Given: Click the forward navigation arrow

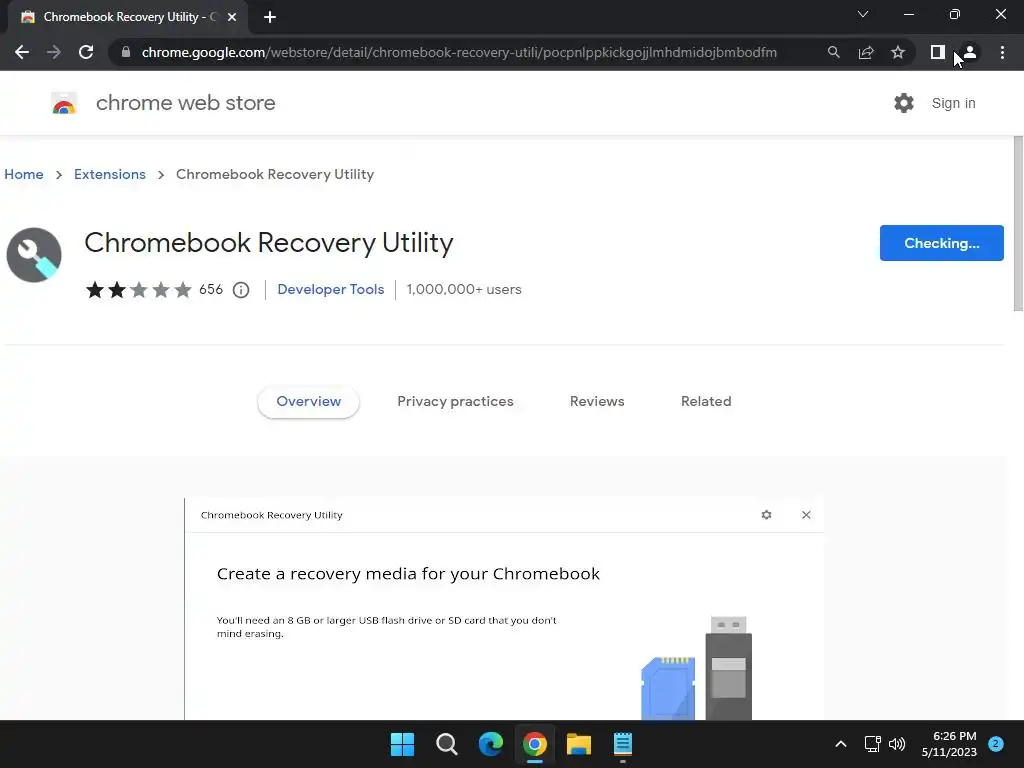Looking at the screenshot, I should 54,52.
